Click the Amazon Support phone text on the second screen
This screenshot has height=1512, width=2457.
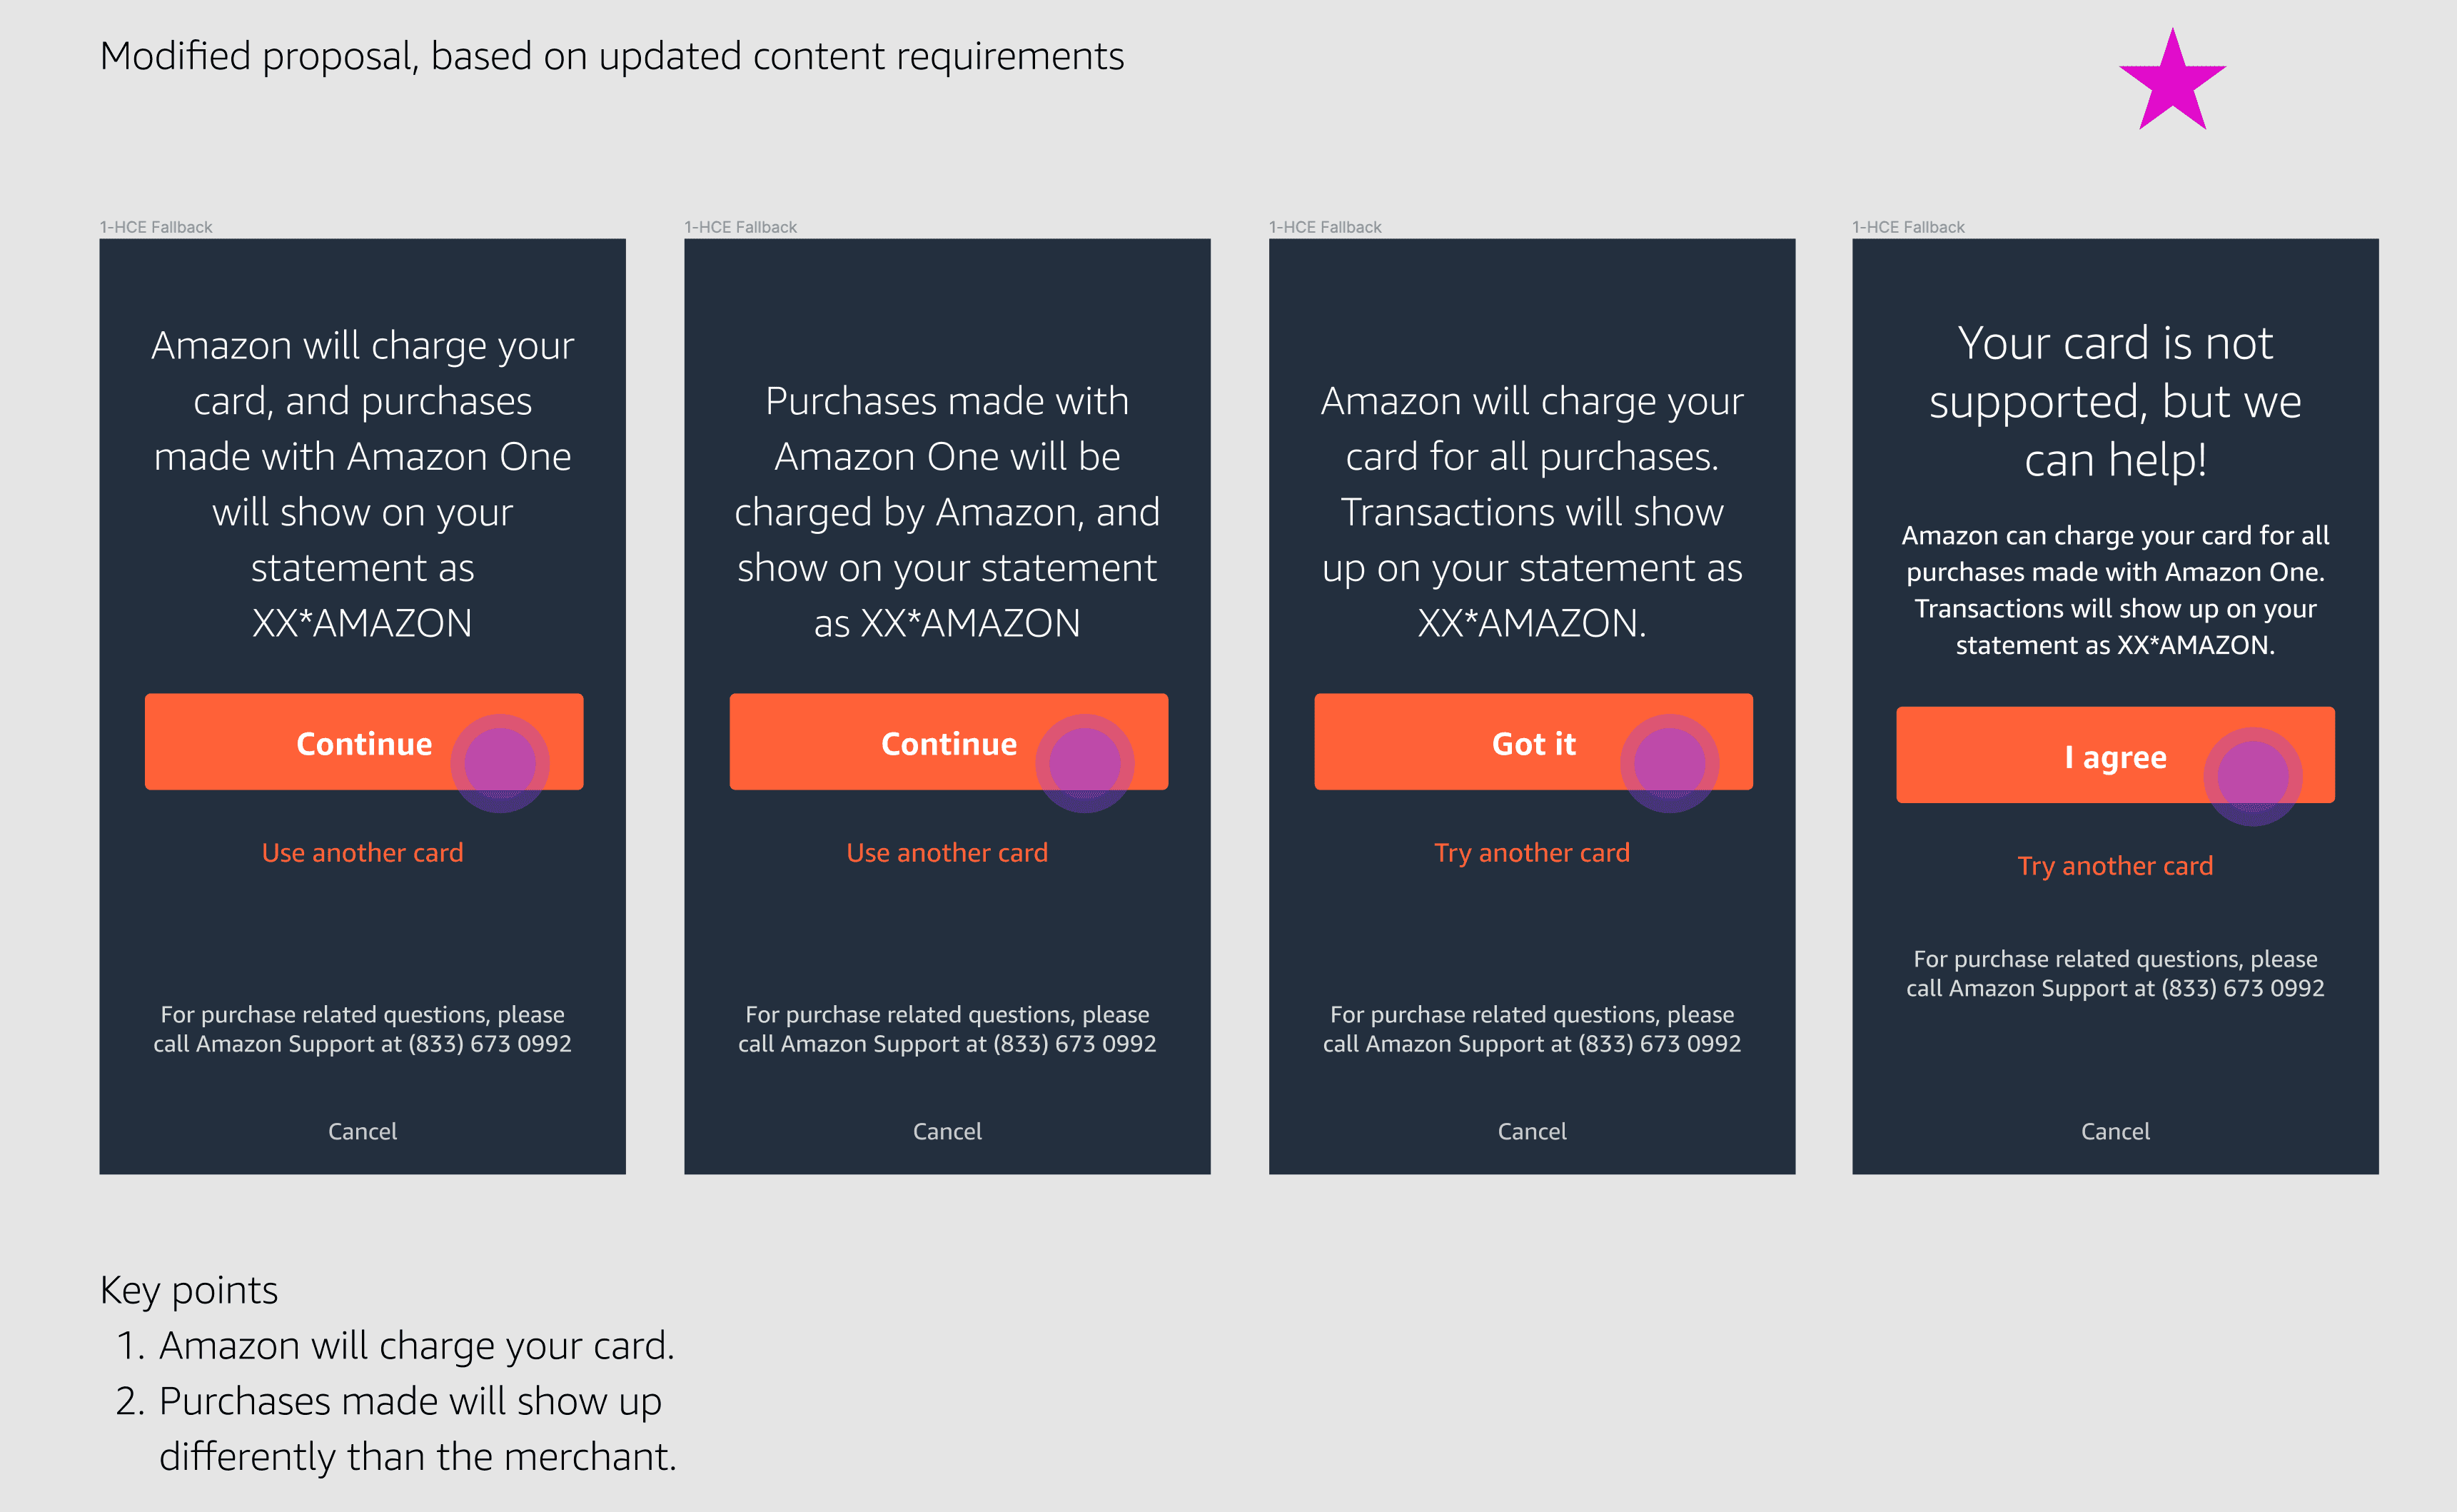[946, 1043]
